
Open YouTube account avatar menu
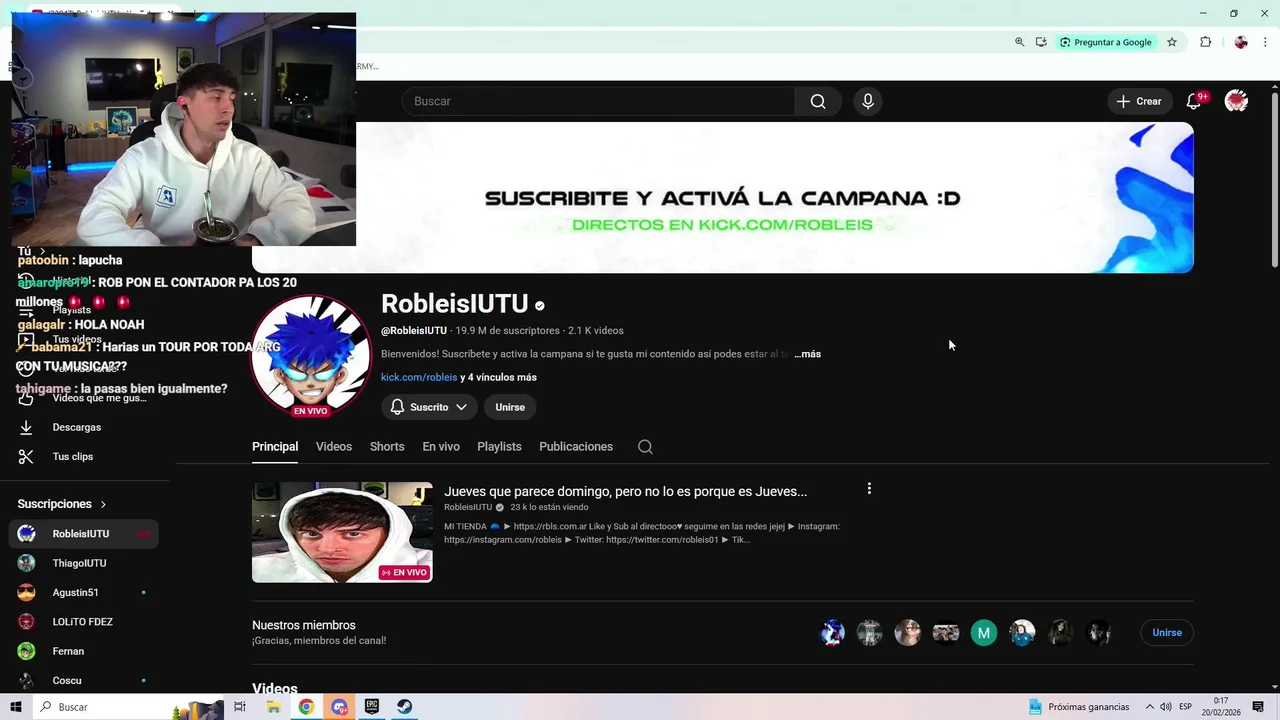pos(1236,101)
